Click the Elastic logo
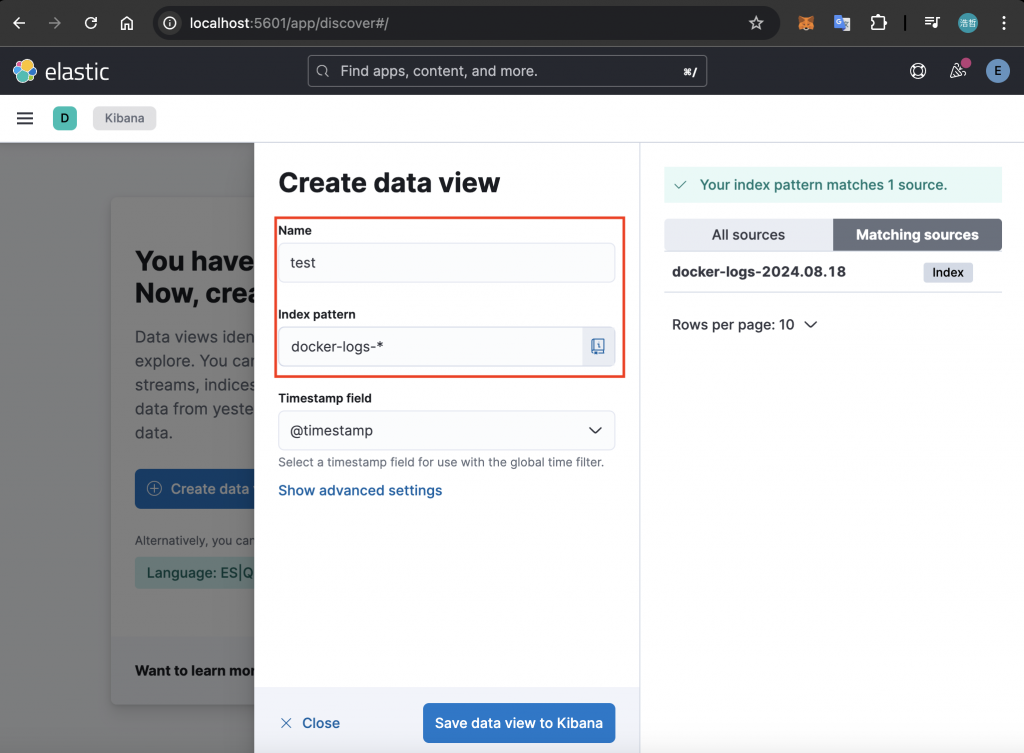Image resolution: width=1024 pixels, height=753 pixels. pyautogui.click(x=61, y=71)
